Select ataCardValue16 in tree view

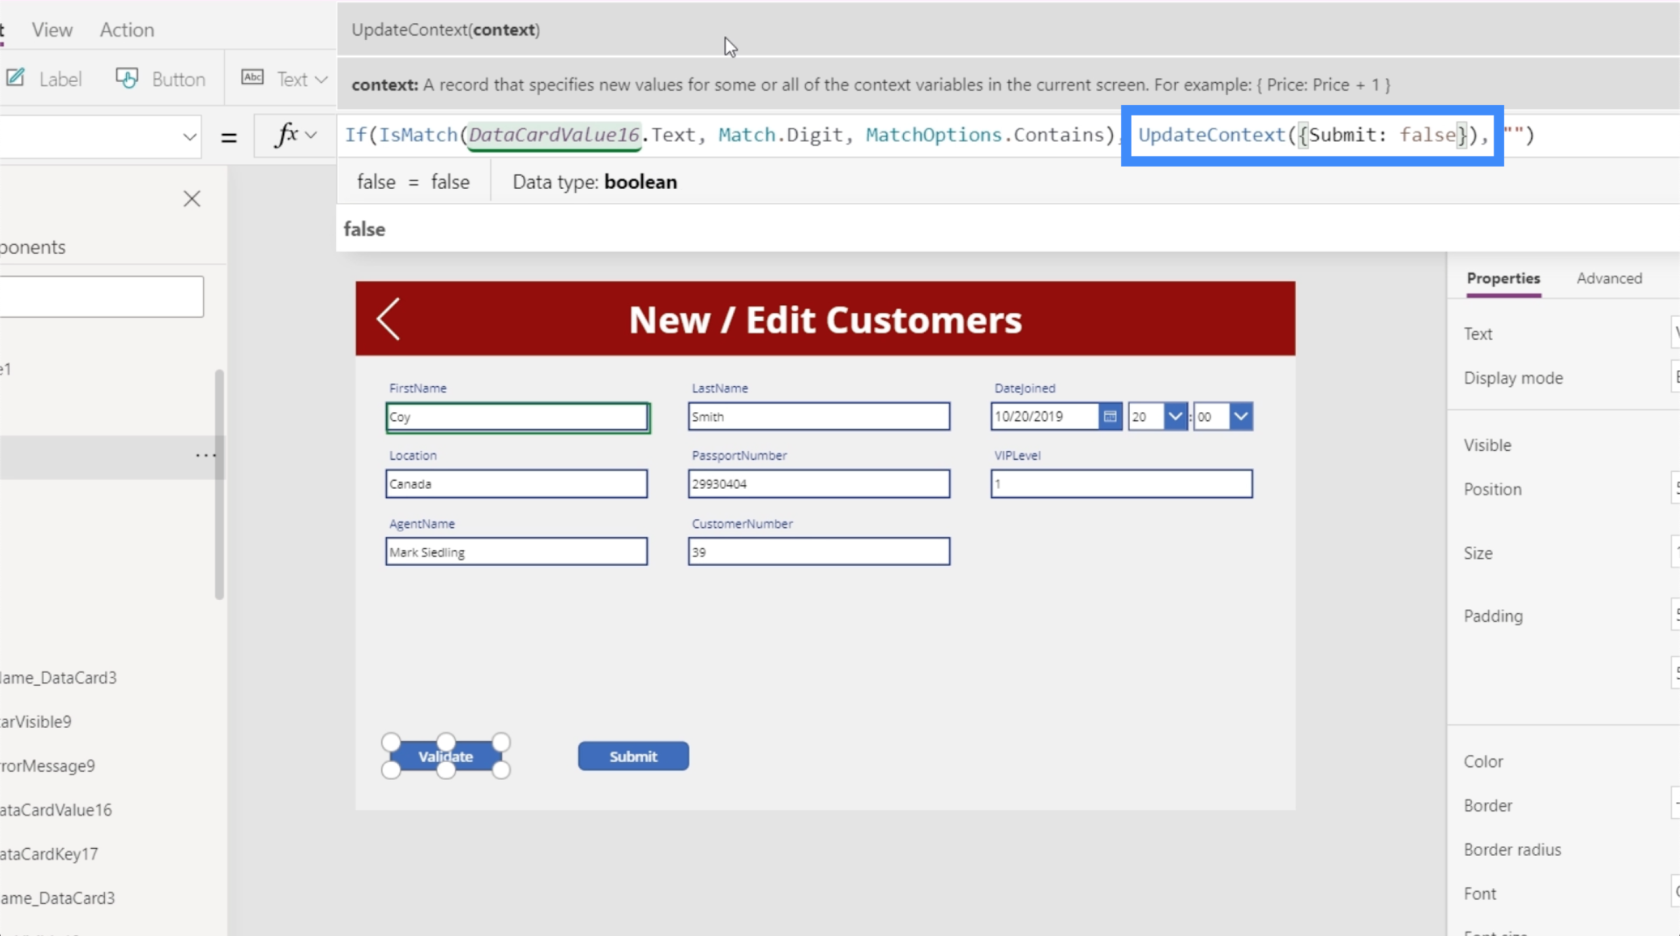(x=56, y=810)
